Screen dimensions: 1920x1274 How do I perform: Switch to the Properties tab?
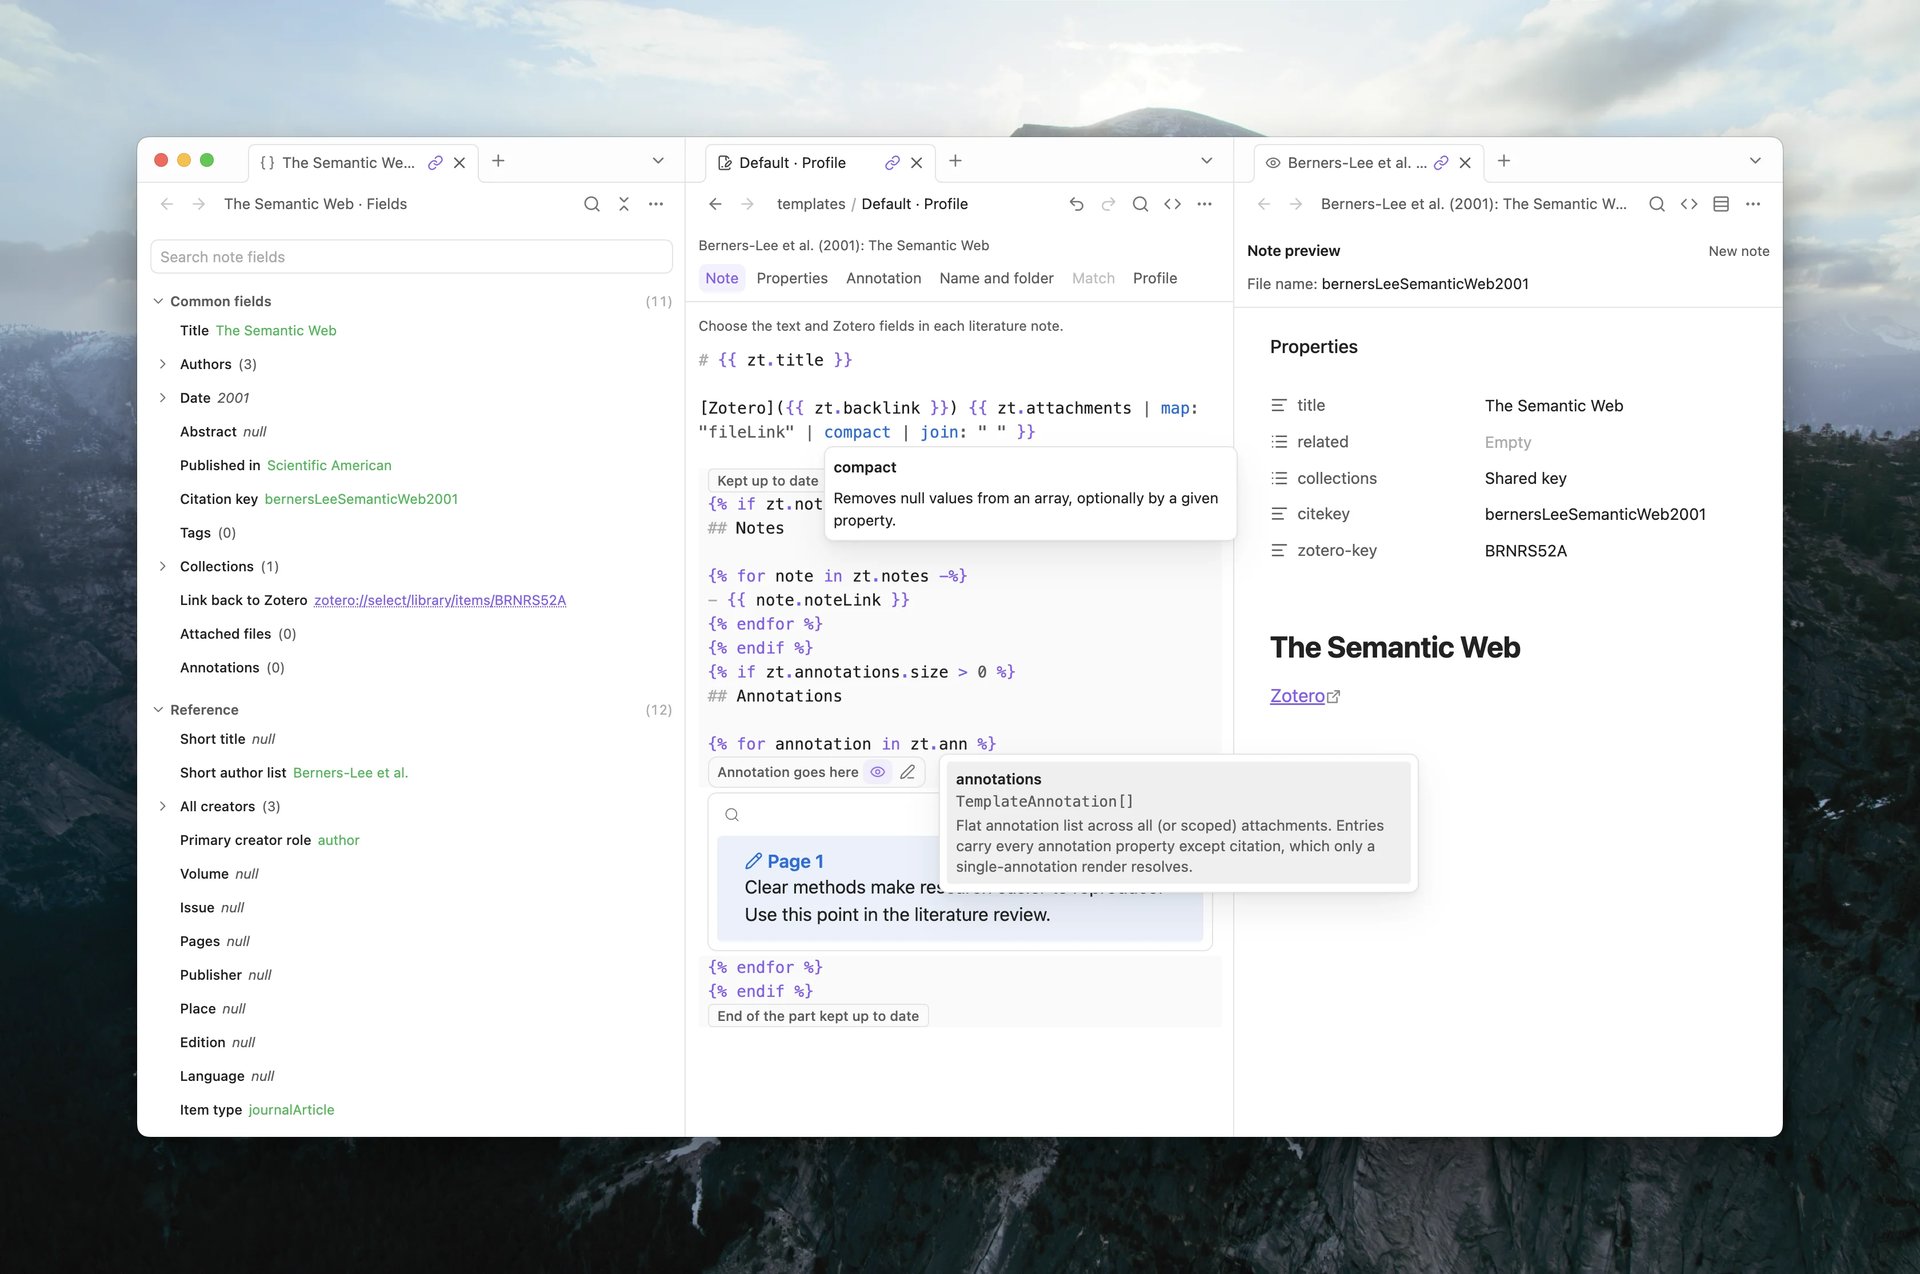[792, 278]
